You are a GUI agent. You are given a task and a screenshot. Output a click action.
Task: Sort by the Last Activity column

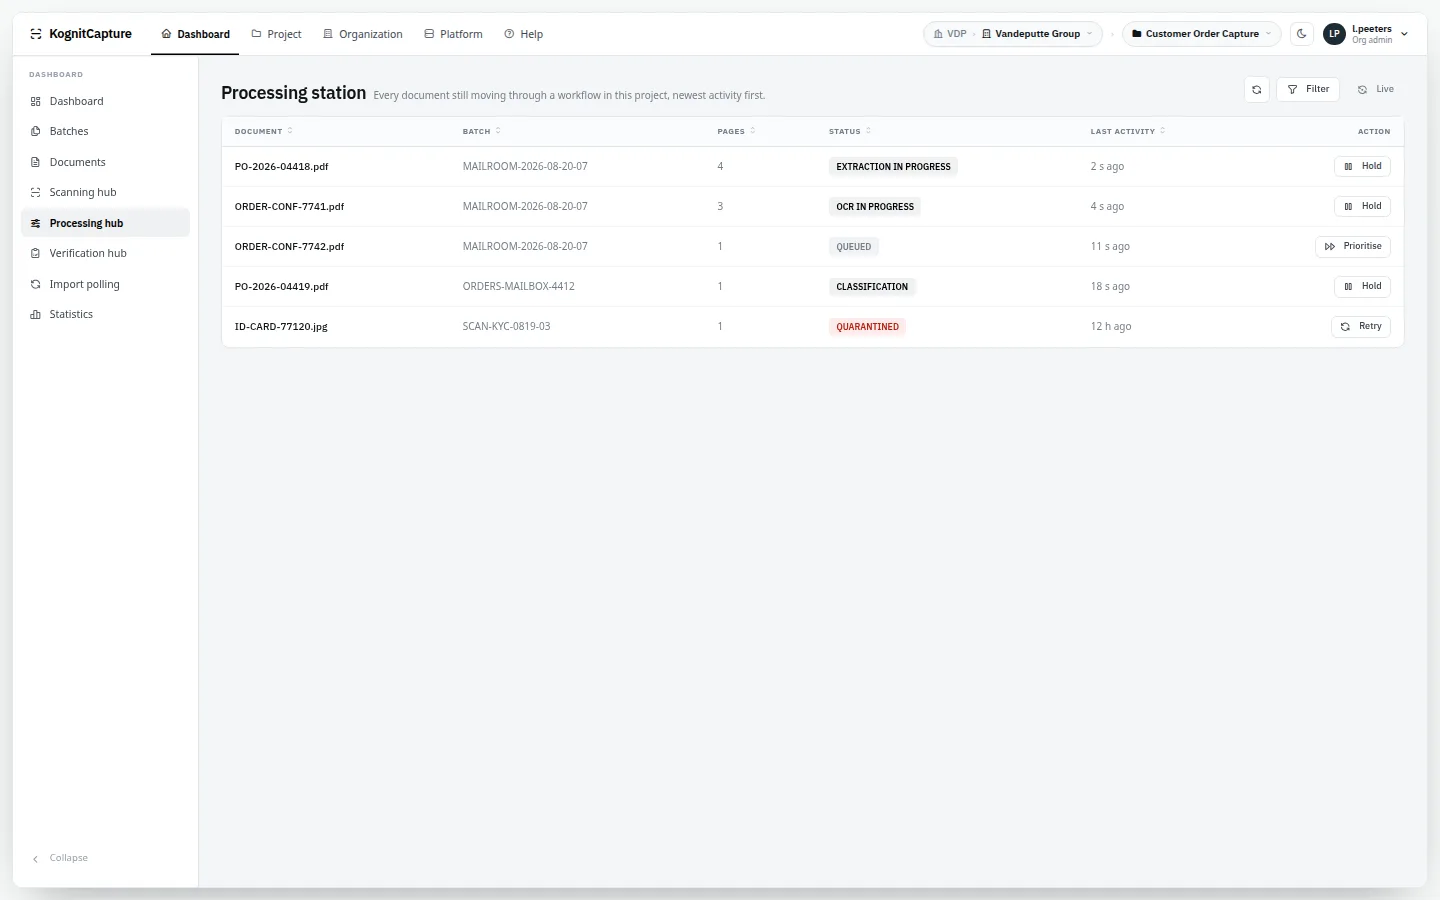pyautogui.click(x=1128, y=131)
